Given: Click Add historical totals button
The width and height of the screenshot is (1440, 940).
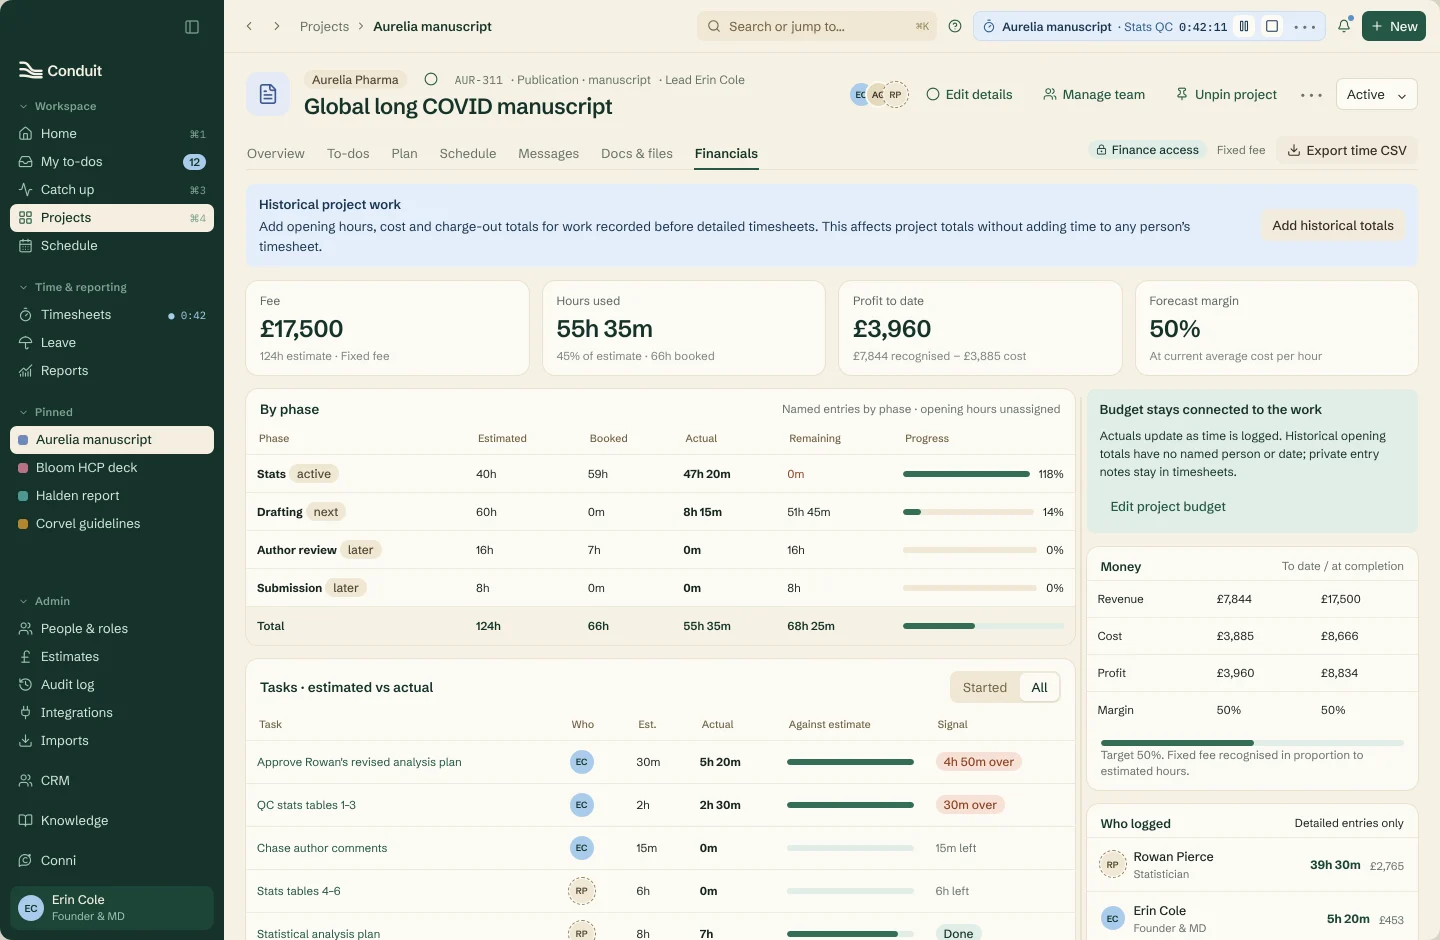Looking at the screenshot, I should (x=1333, y=226).
